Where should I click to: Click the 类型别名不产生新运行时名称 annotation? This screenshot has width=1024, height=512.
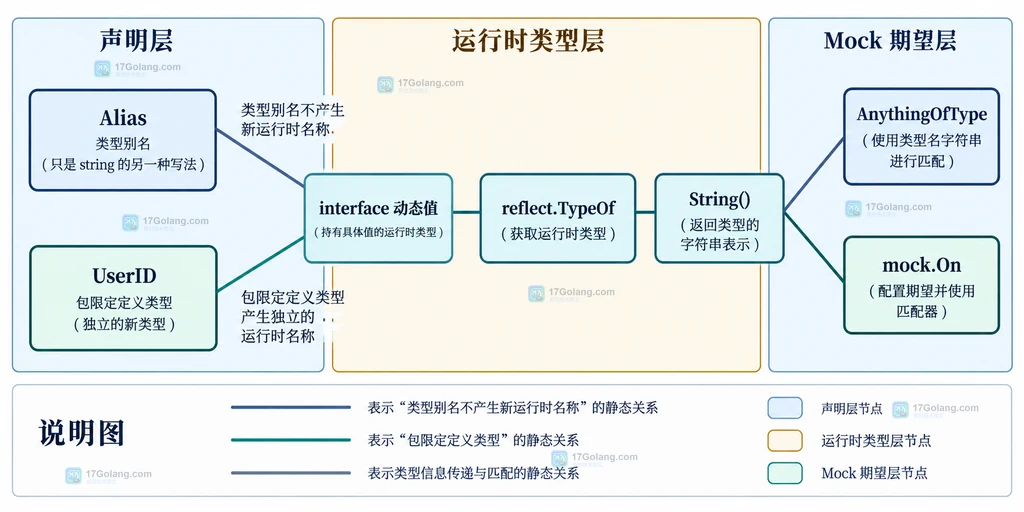tap(293, 120)
